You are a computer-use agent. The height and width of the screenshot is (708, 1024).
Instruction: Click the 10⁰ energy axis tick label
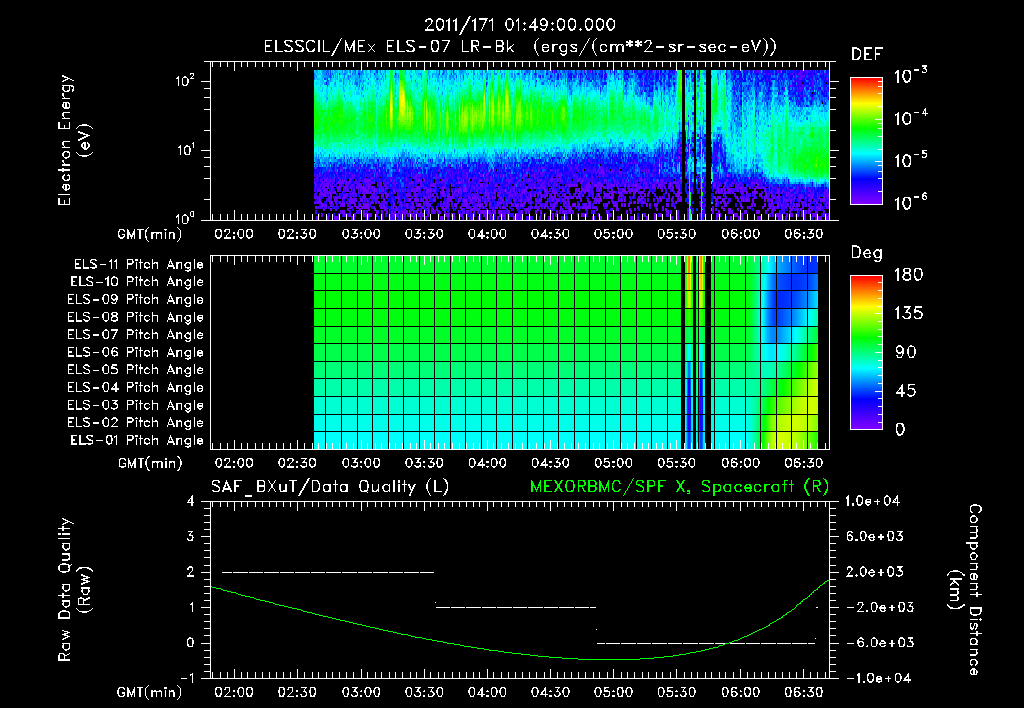[185, 217]
